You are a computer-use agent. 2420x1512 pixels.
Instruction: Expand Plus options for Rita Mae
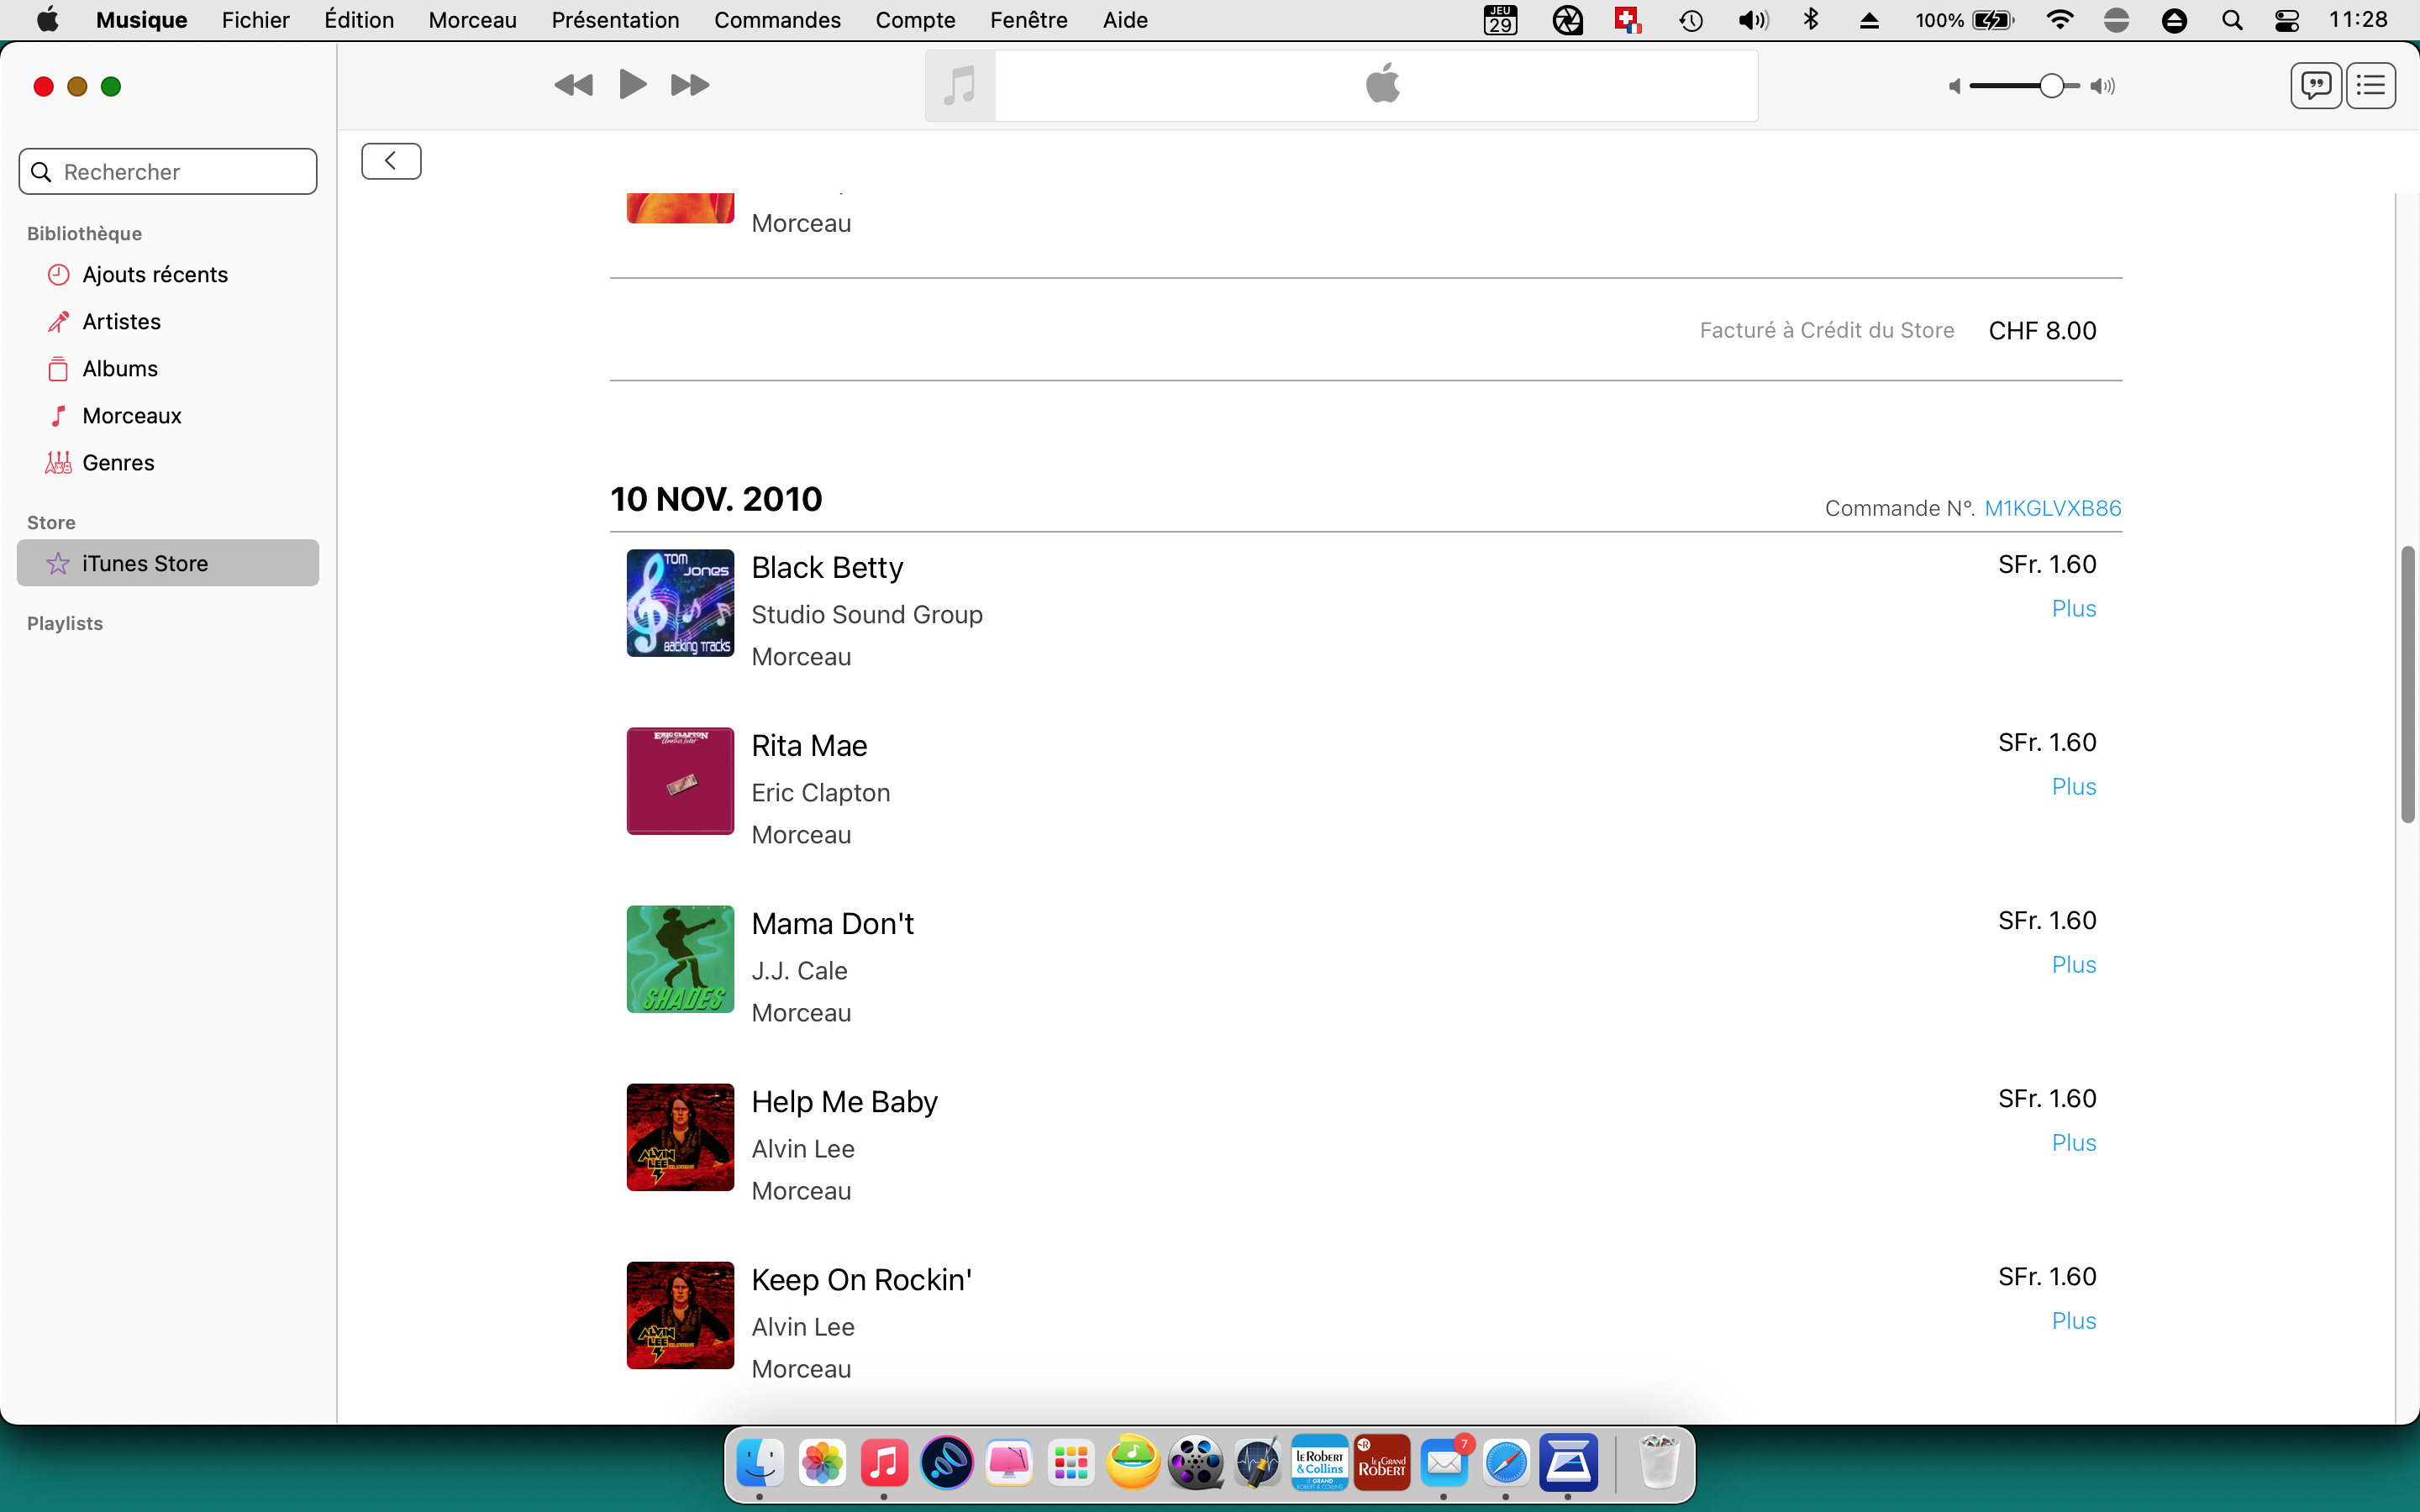2073,787
